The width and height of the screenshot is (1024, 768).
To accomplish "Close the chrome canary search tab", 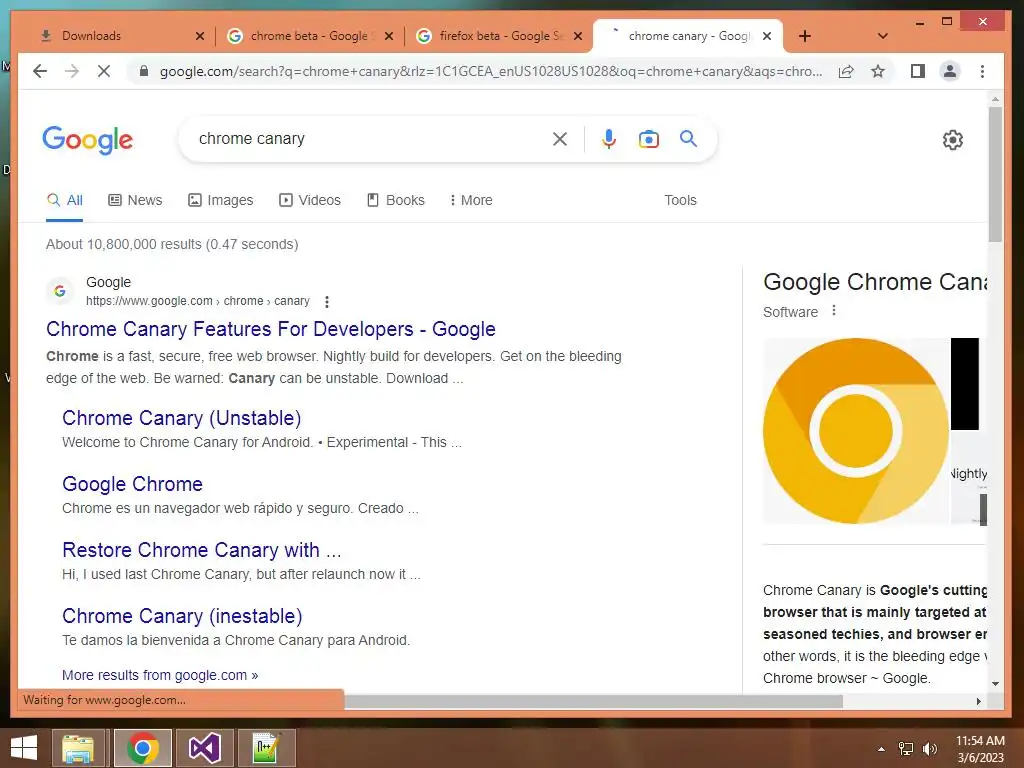I will coord(767,36).
